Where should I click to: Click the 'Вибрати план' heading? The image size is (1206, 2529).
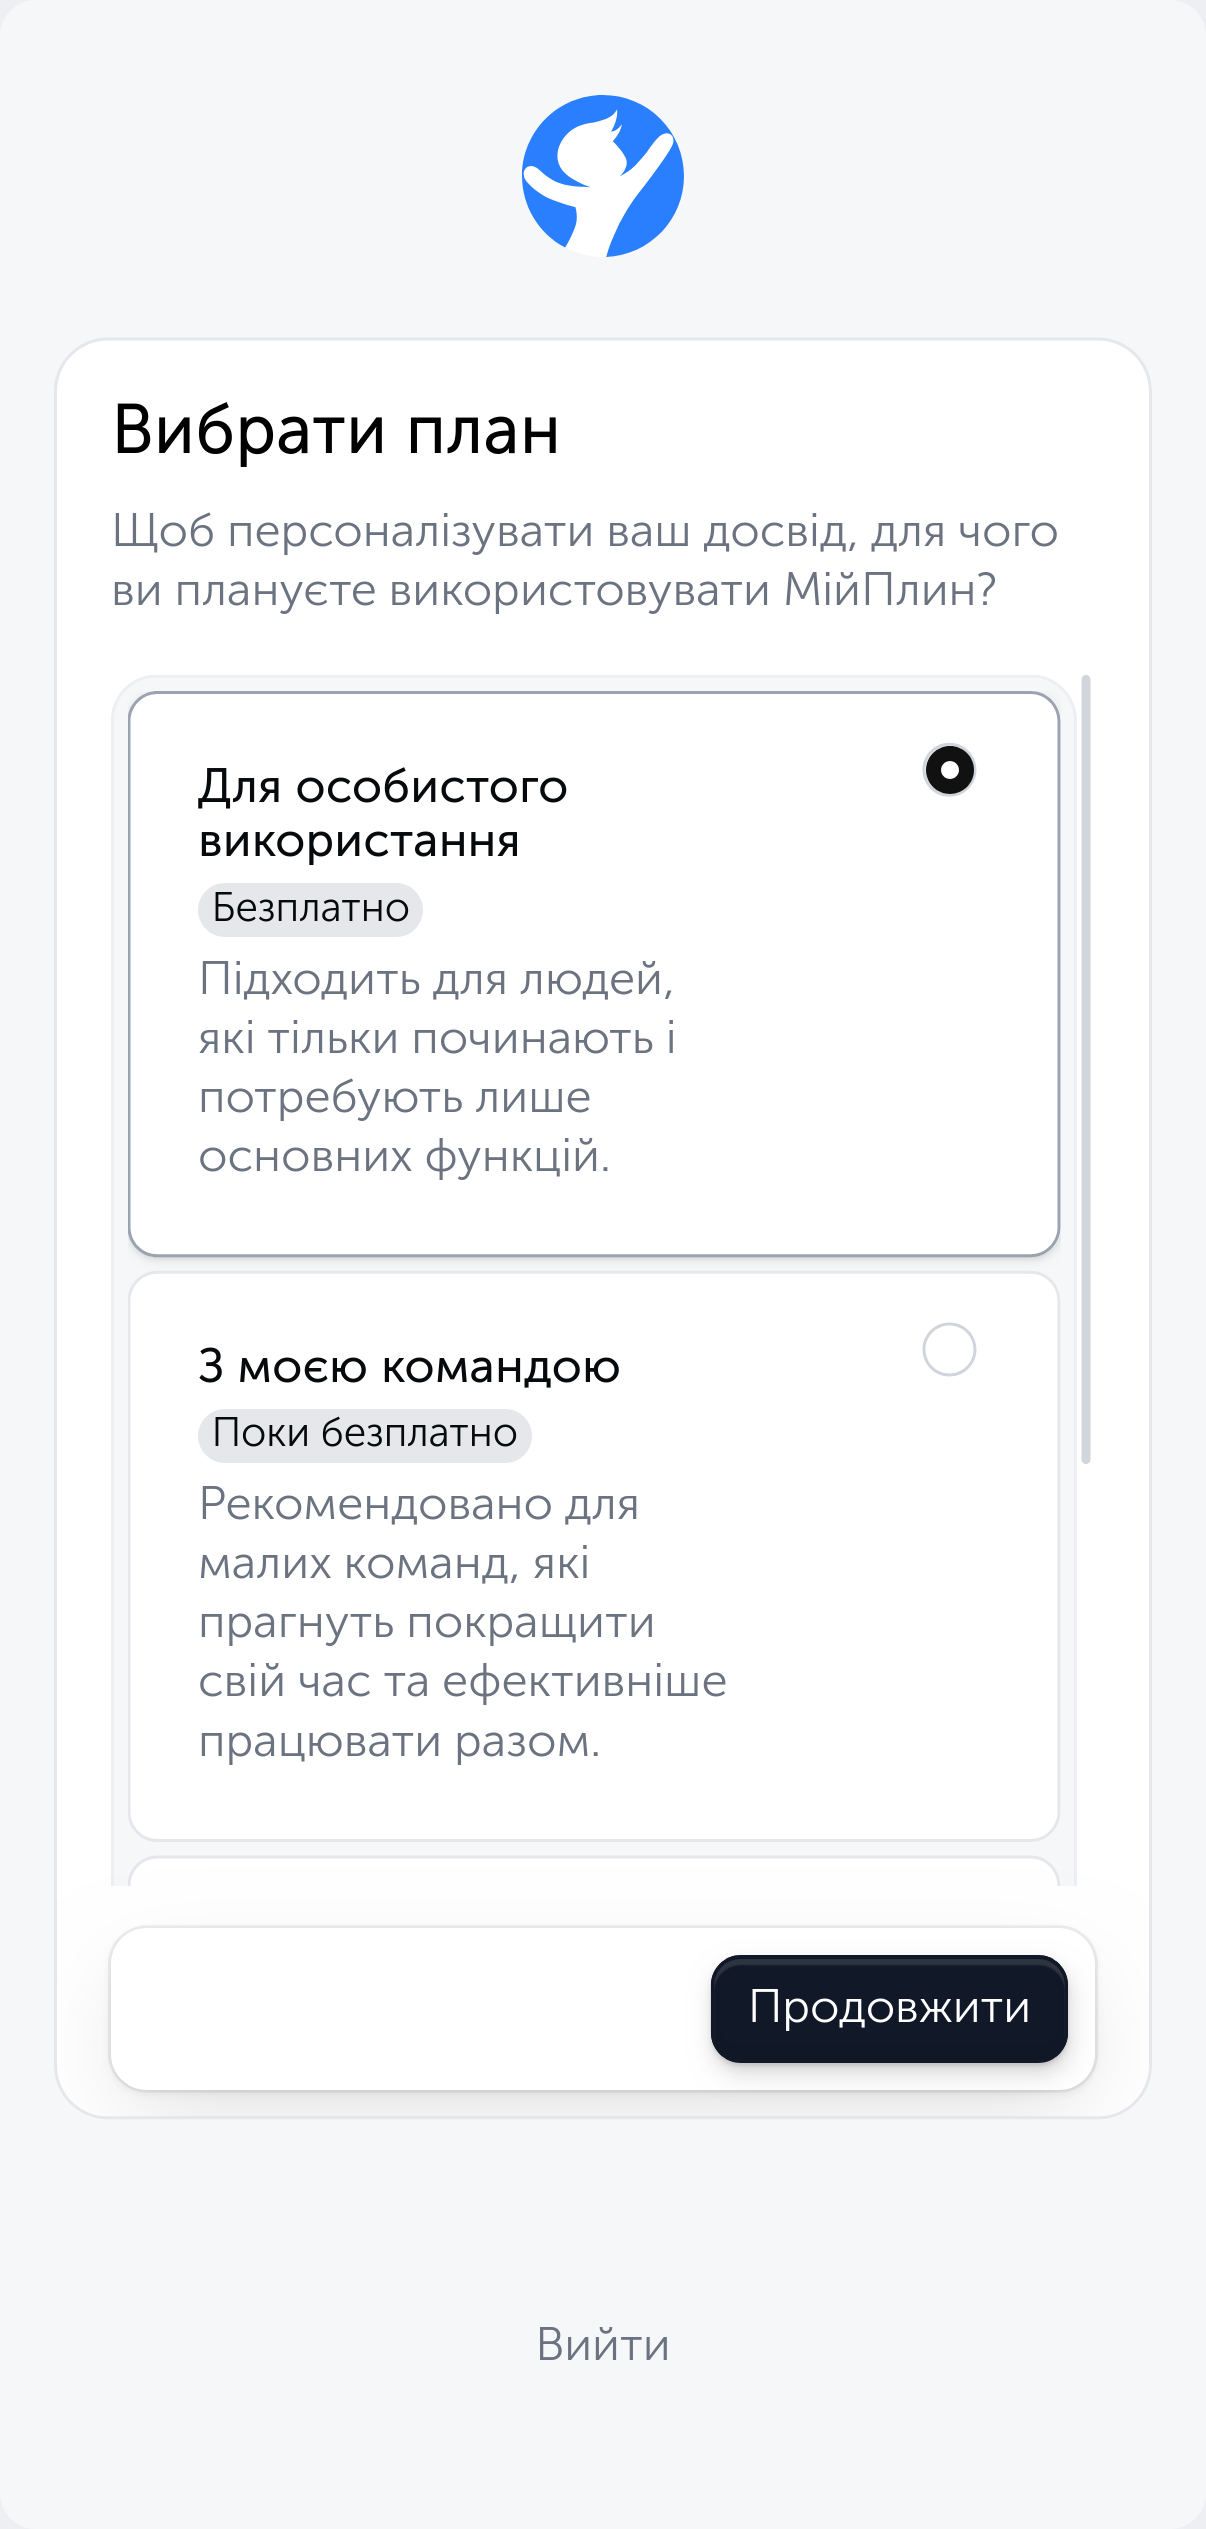336,431
